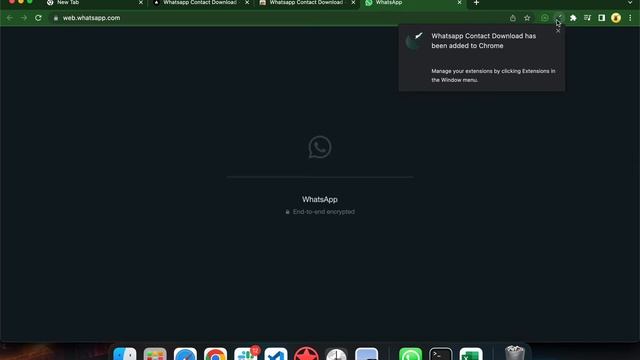This screenshot has width=640, height=360.
Task: Click "Whatsapp Contact Download has been added to Chrome" text
Action: pos(484,41)
